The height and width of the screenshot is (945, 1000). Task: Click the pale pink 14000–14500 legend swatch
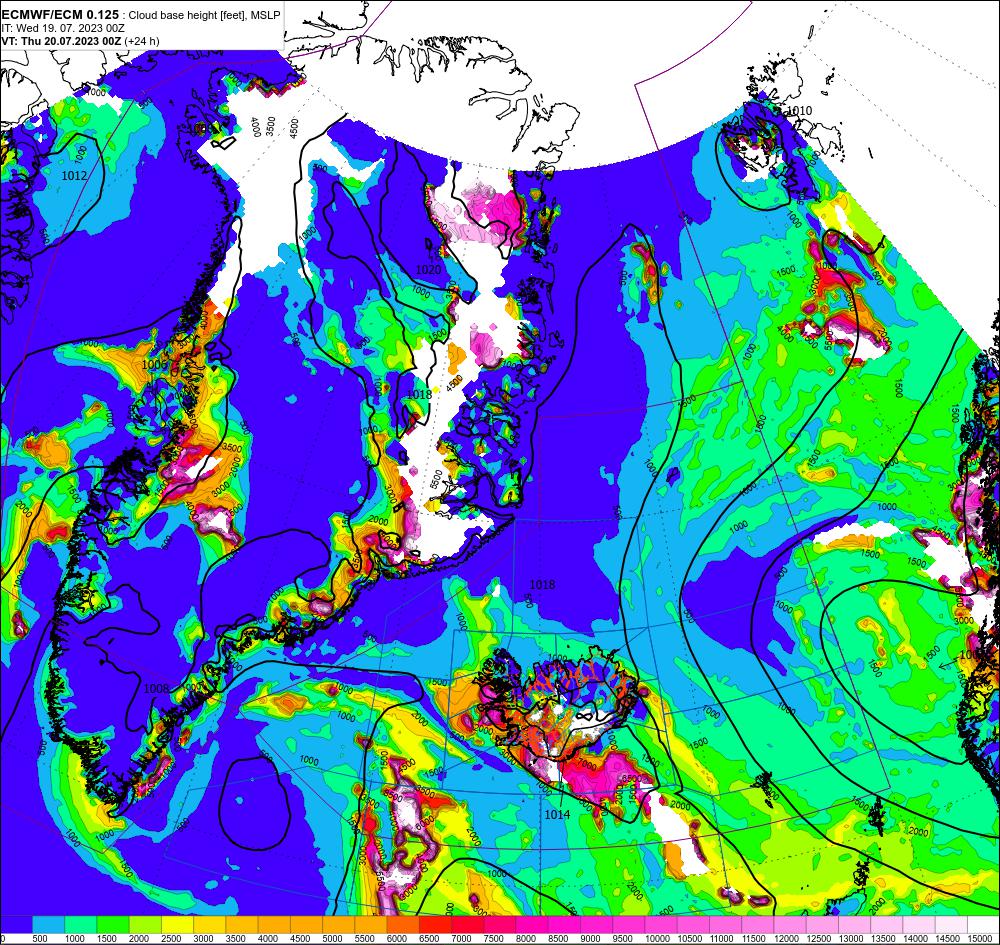point(919,924)
